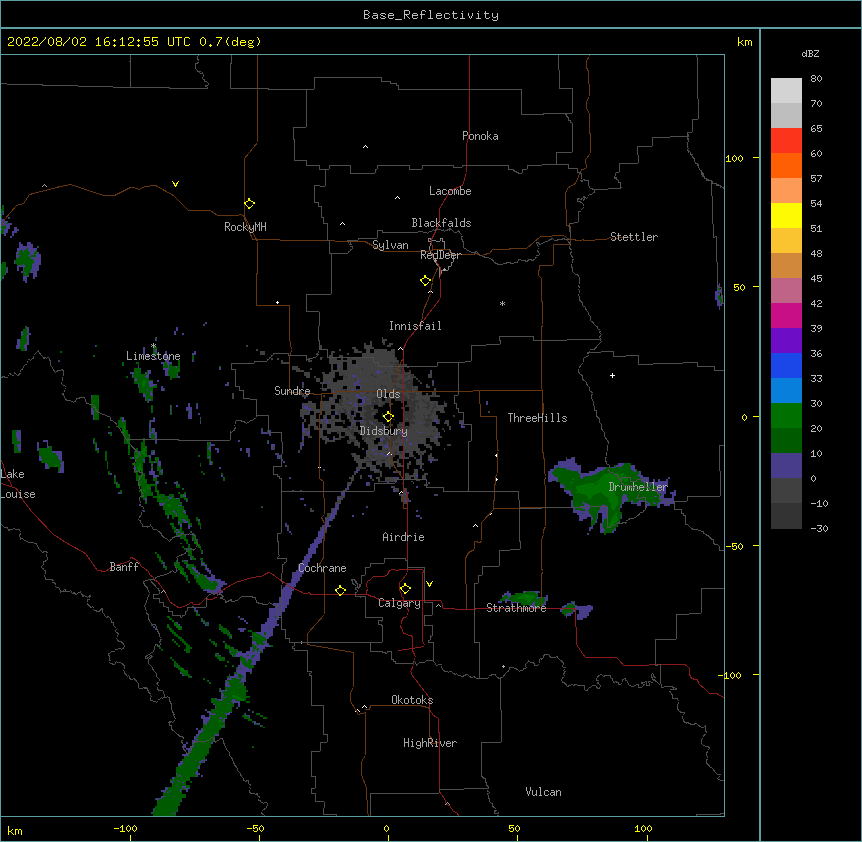
Task: Click the yellow marker just above Calgary label
Action: pos(405,589)
